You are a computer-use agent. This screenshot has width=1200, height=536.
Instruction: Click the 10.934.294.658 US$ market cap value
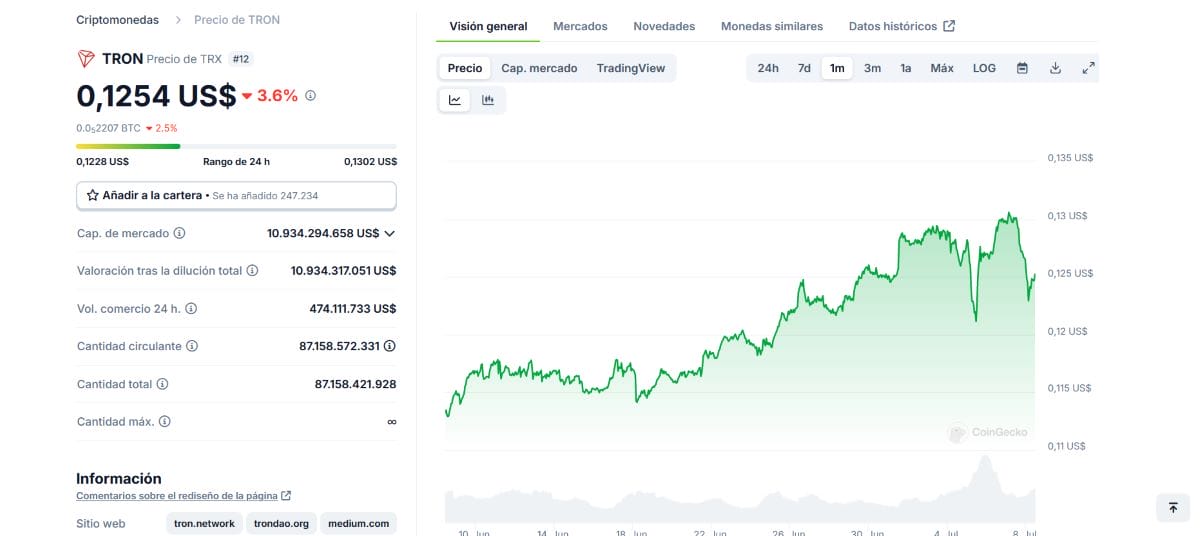click(323, 233)
